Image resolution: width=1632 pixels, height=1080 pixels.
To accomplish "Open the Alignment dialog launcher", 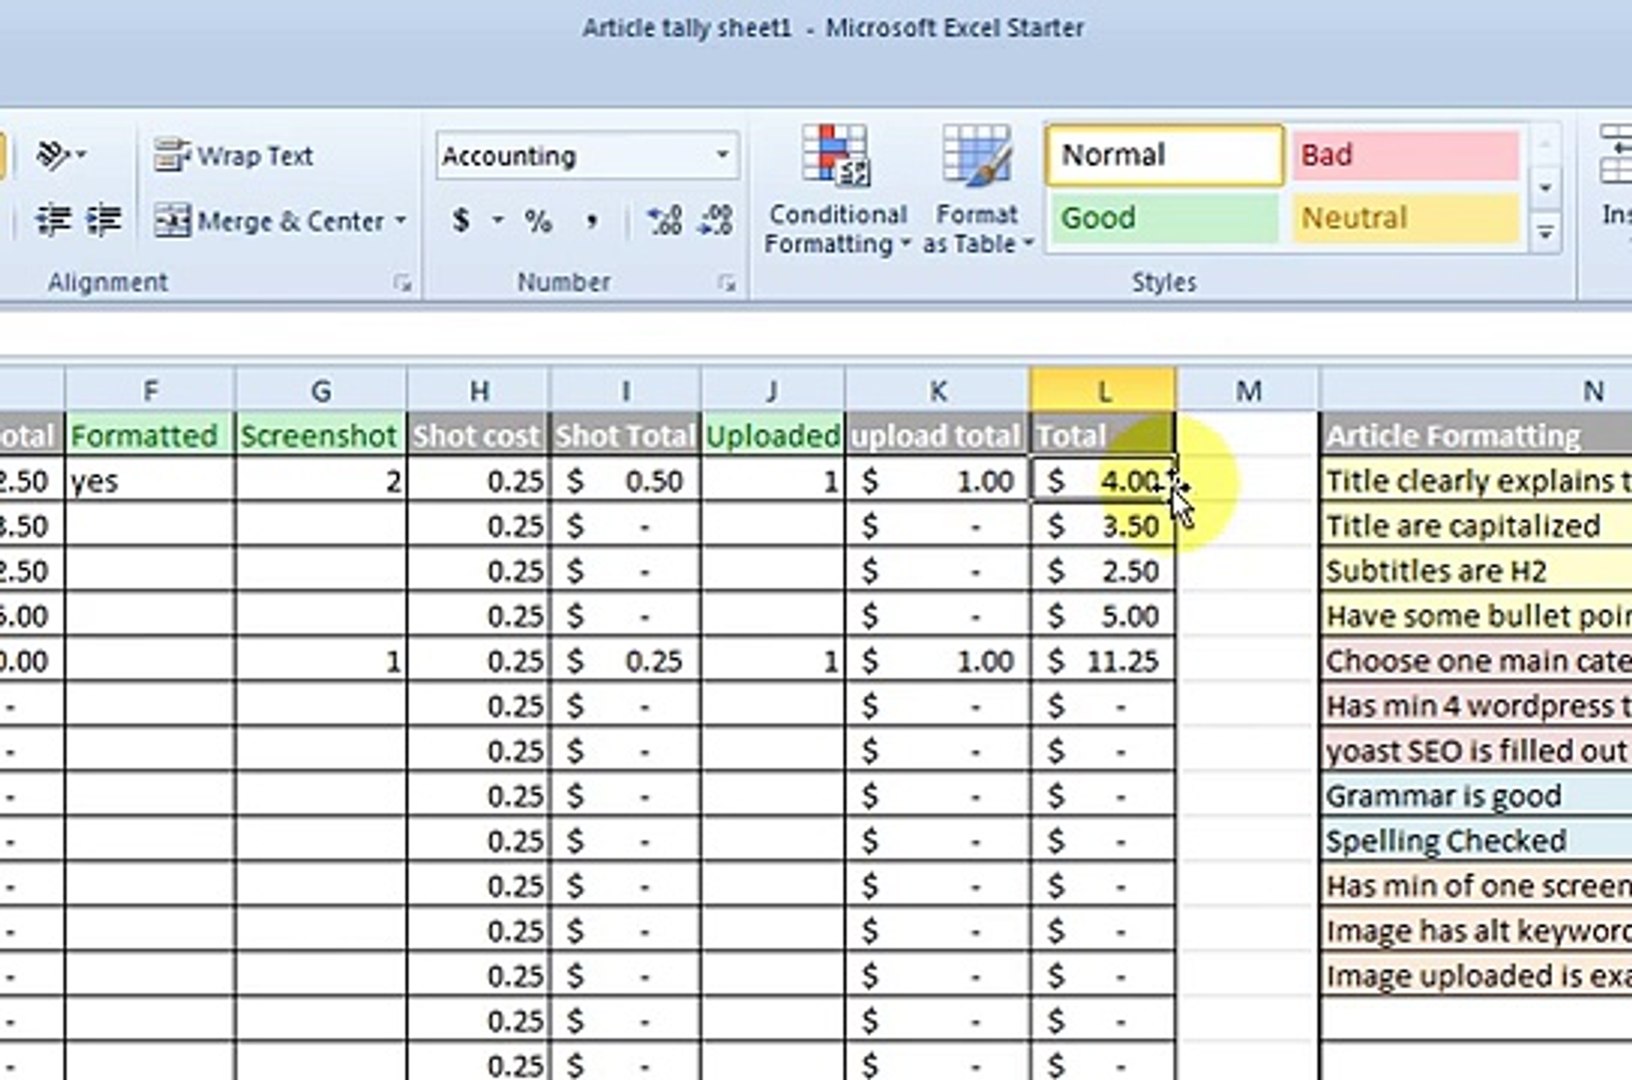I will (405, 283).
